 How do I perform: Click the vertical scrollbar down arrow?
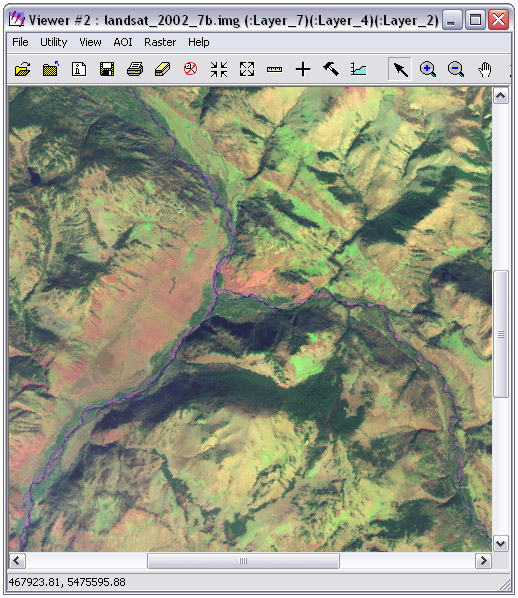(x=500, y=543)
